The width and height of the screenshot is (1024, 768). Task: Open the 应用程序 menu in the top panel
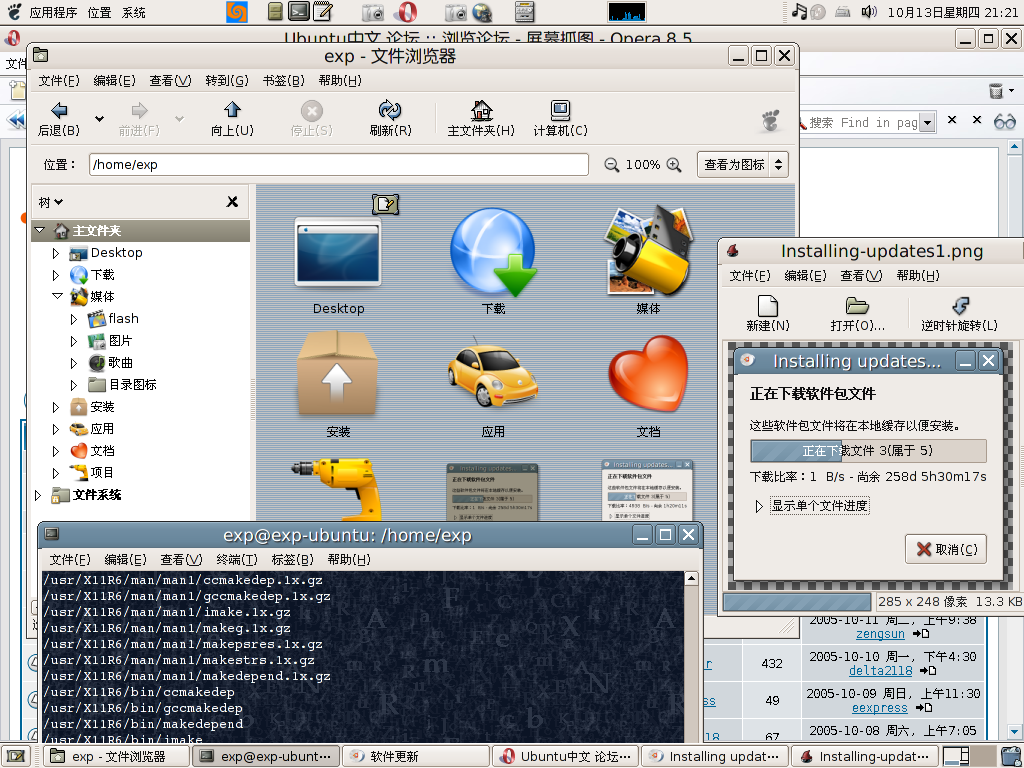53,12
